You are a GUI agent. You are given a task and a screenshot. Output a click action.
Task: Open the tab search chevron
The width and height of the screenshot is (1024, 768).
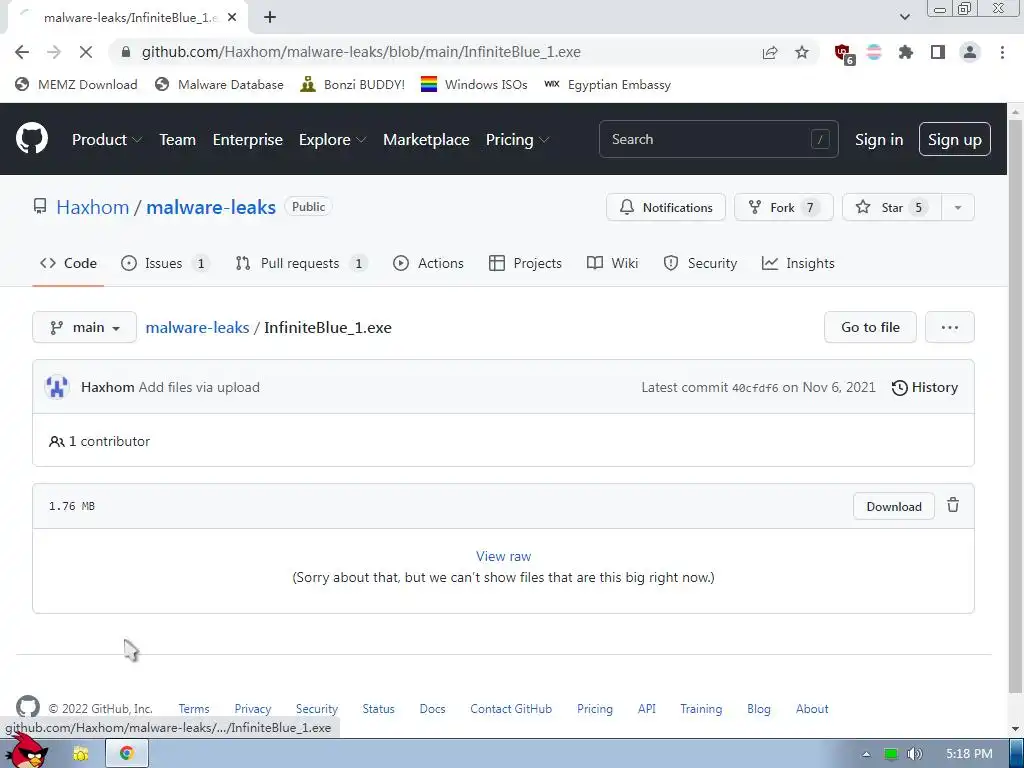pos(904,17)
